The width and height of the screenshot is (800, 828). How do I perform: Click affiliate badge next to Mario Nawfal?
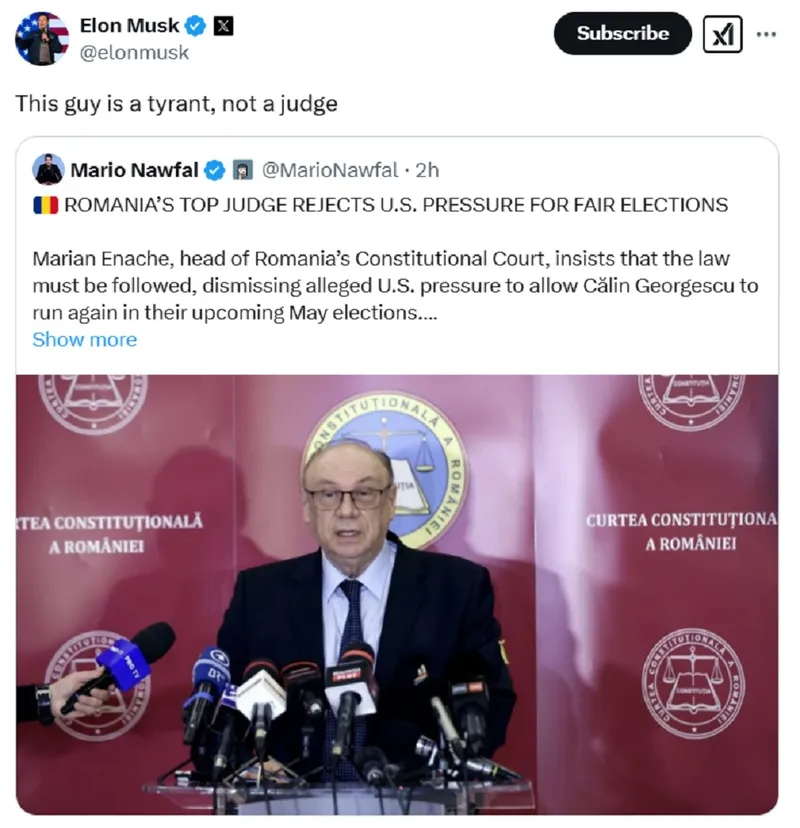click(x=243, y=170)
